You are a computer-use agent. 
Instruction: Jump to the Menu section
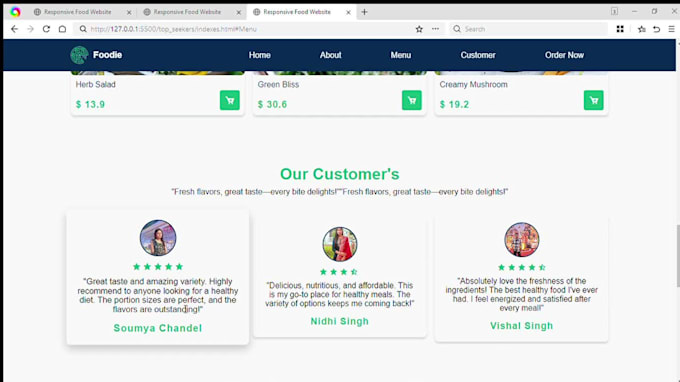401,55
